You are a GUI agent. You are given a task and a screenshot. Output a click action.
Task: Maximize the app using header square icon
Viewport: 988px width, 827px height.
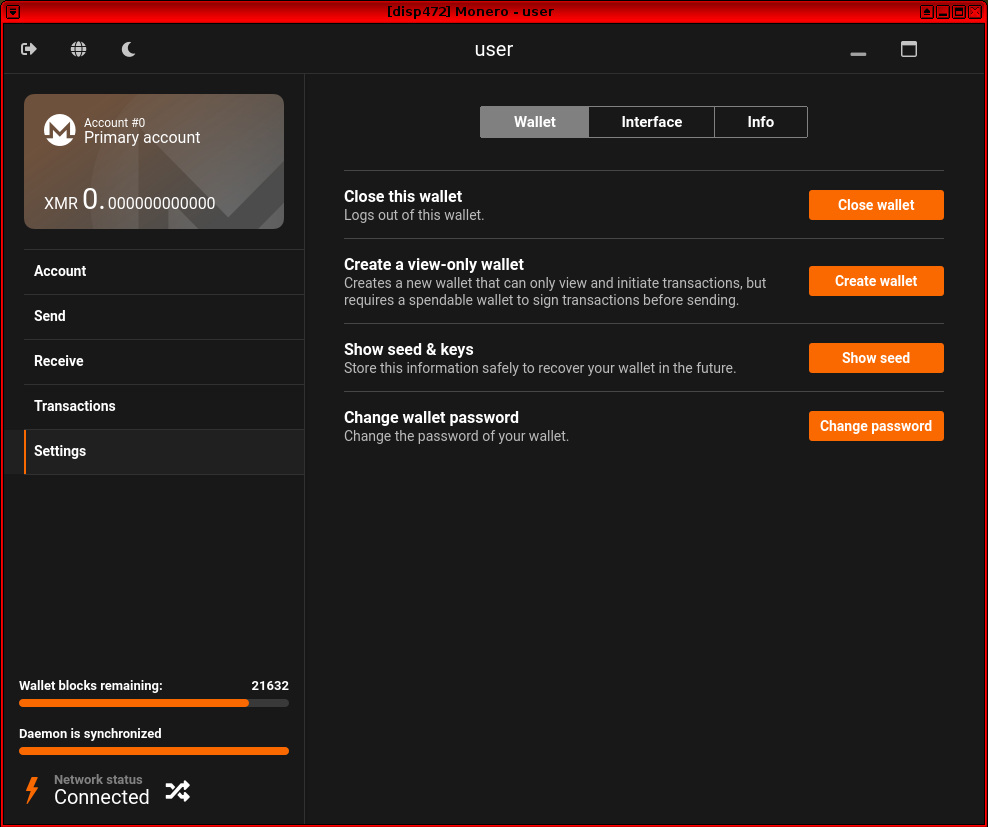pyautogui.click(x=909, y=49)
